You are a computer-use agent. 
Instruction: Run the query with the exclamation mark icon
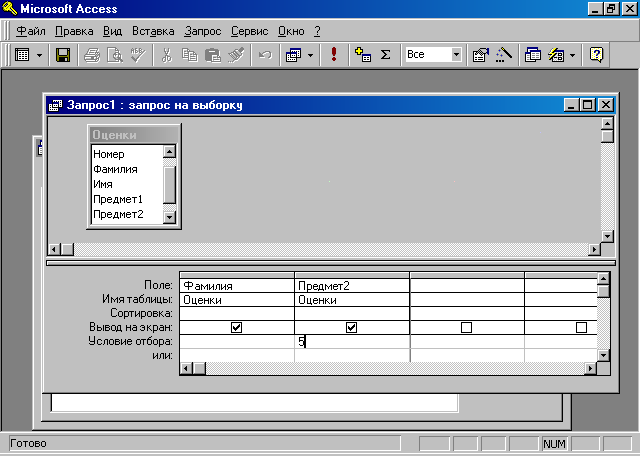click(x=333, y=55)
